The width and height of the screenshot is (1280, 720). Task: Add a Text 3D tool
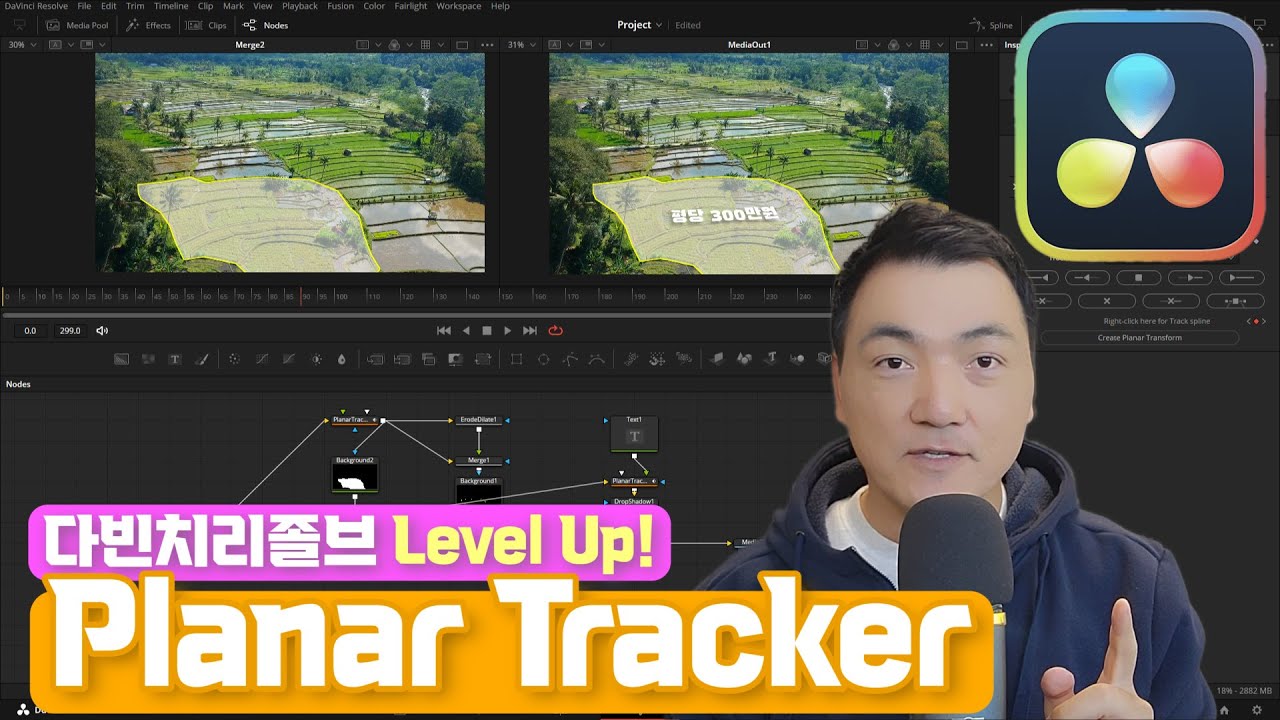click(771, 359)
